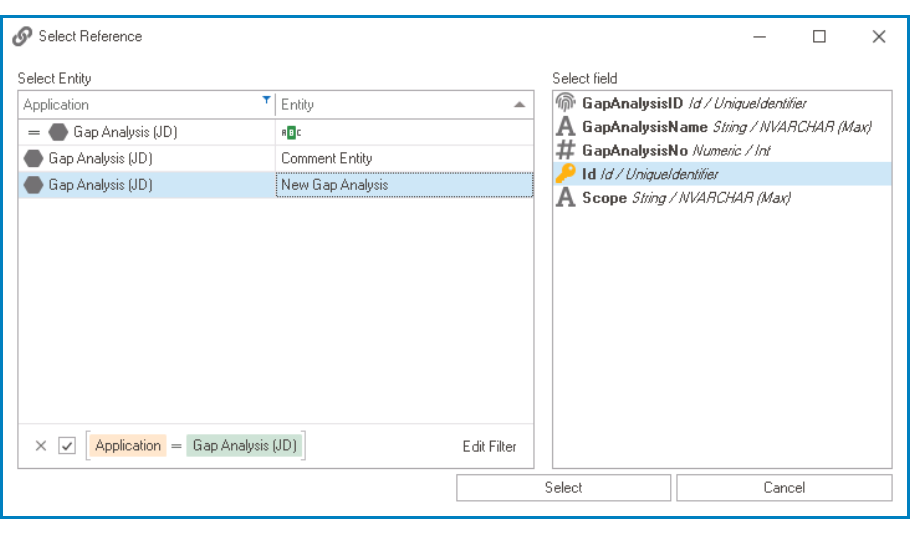Click the string type icon beside Scope

pyautogui.click(x=565, y=198)
